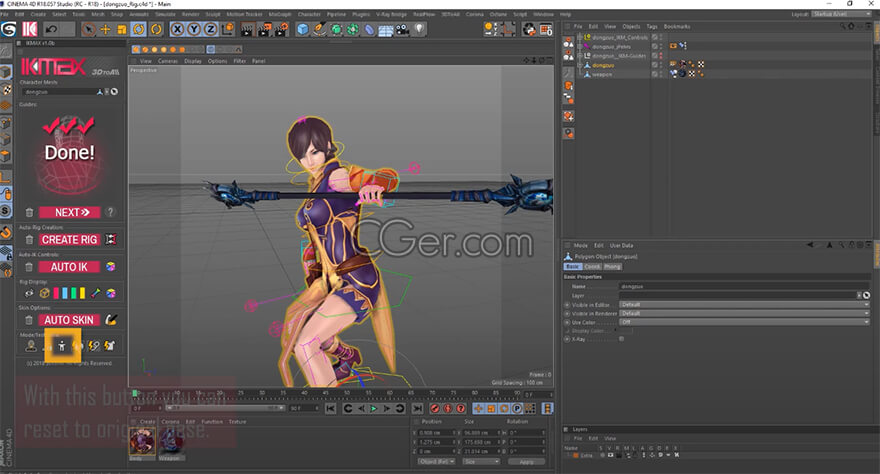This screenshot has height=474, width=880.
Task: Open the Visible in Renderer dropdown
Action: coord(744,314)
